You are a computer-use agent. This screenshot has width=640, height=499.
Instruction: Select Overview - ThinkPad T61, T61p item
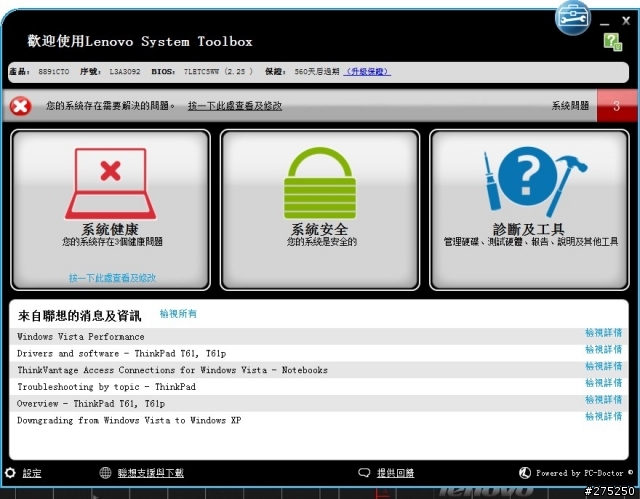(91, 404)
